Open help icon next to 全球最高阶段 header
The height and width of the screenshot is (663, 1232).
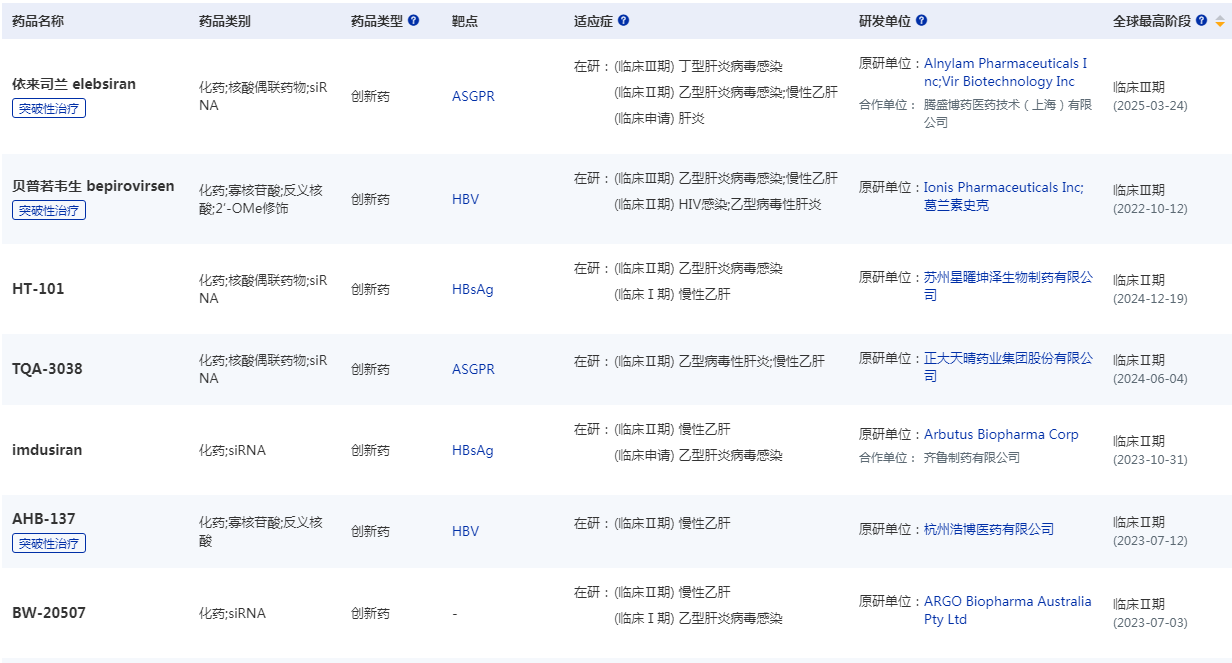coord(1203,20)
